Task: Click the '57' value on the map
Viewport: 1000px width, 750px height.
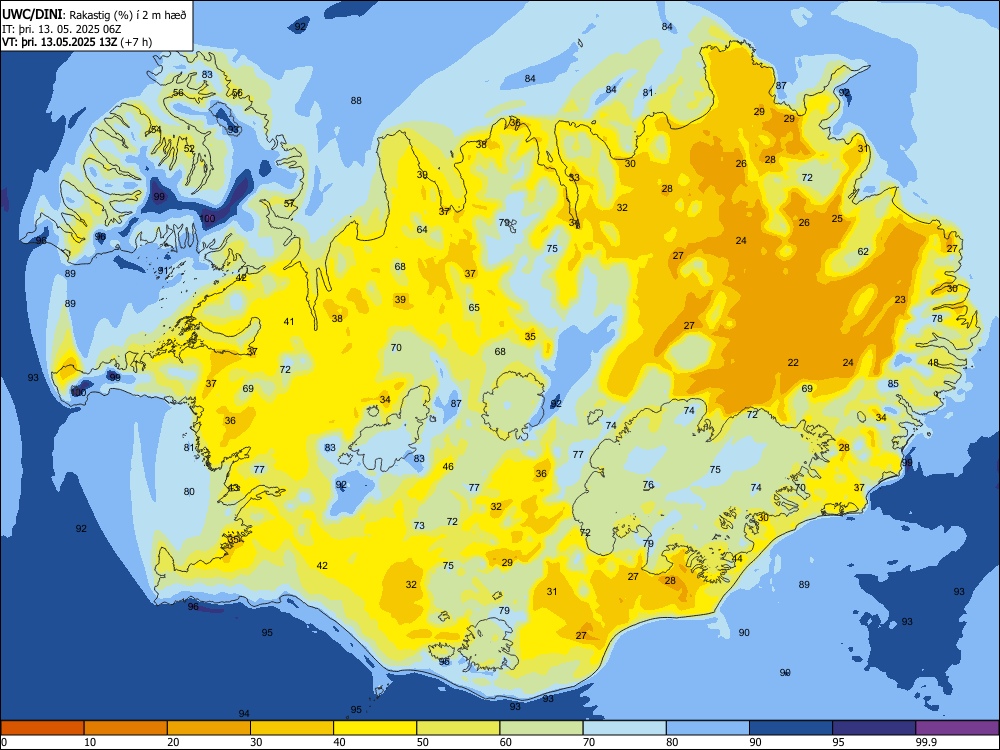Action: pyautogui.click(x=290, y=203)
